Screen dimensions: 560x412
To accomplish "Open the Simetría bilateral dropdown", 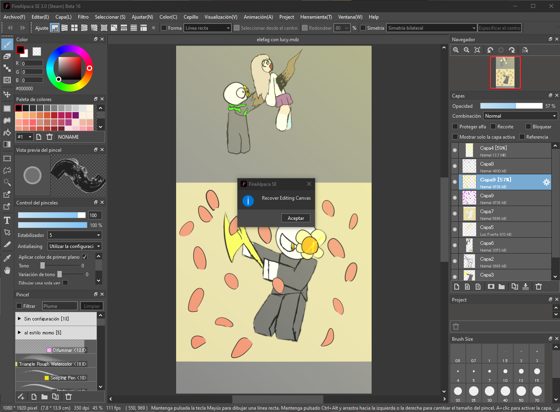I will point(432,28).
